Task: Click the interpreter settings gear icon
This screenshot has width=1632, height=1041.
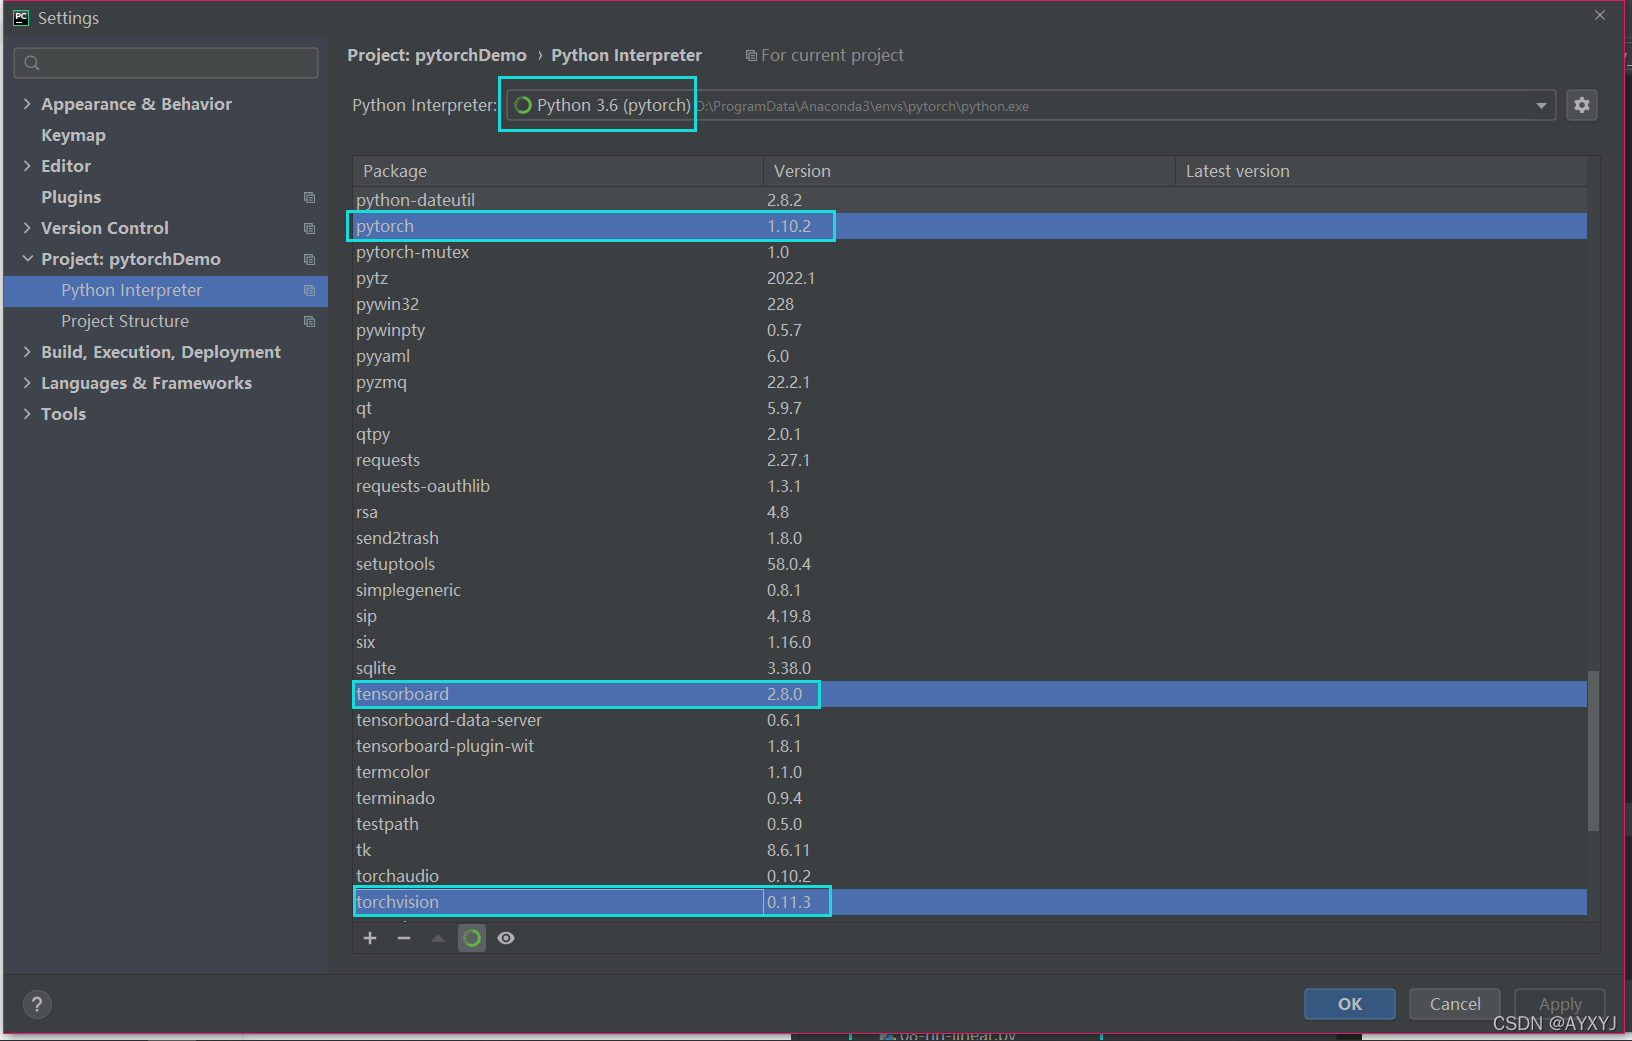Action: (1581, 105)
